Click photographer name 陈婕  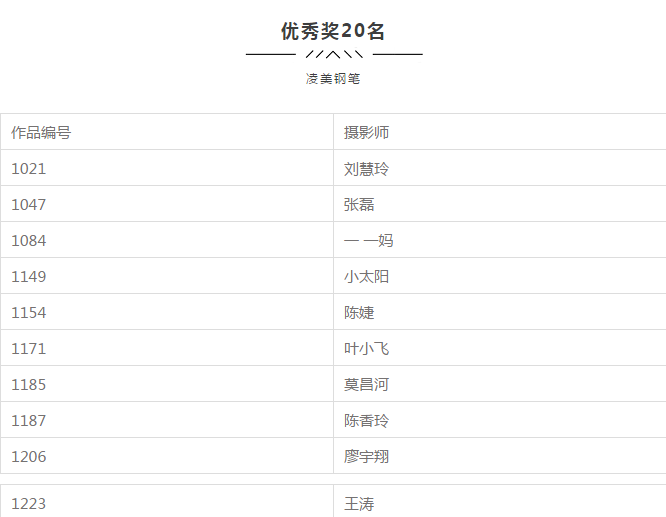coord(359,313)
